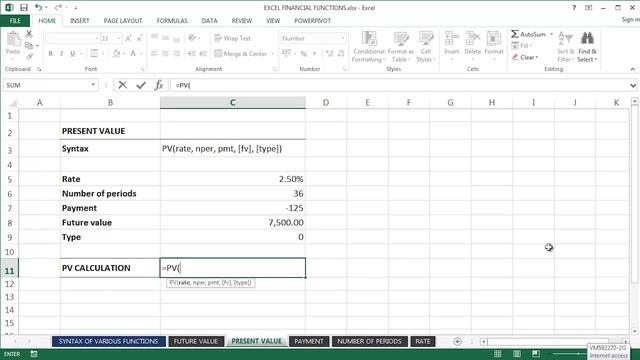This screenshot has height=360, width=640.
Task: Collapse the ribbon with the arrow
Action: [x=633, y=69]
